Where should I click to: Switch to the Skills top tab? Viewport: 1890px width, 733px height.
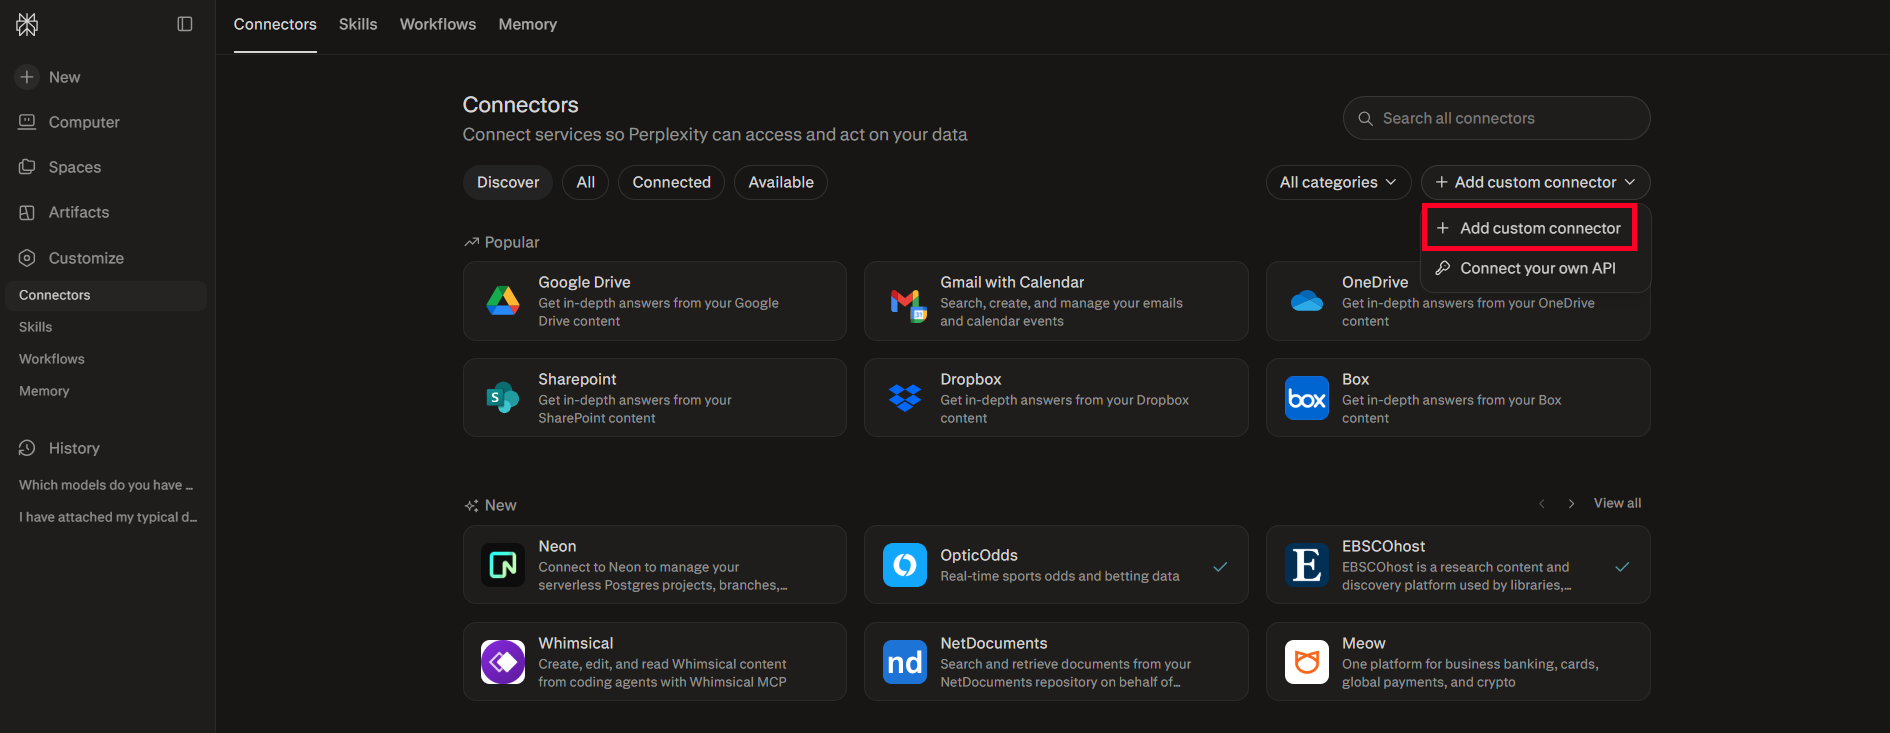[358, 24]
